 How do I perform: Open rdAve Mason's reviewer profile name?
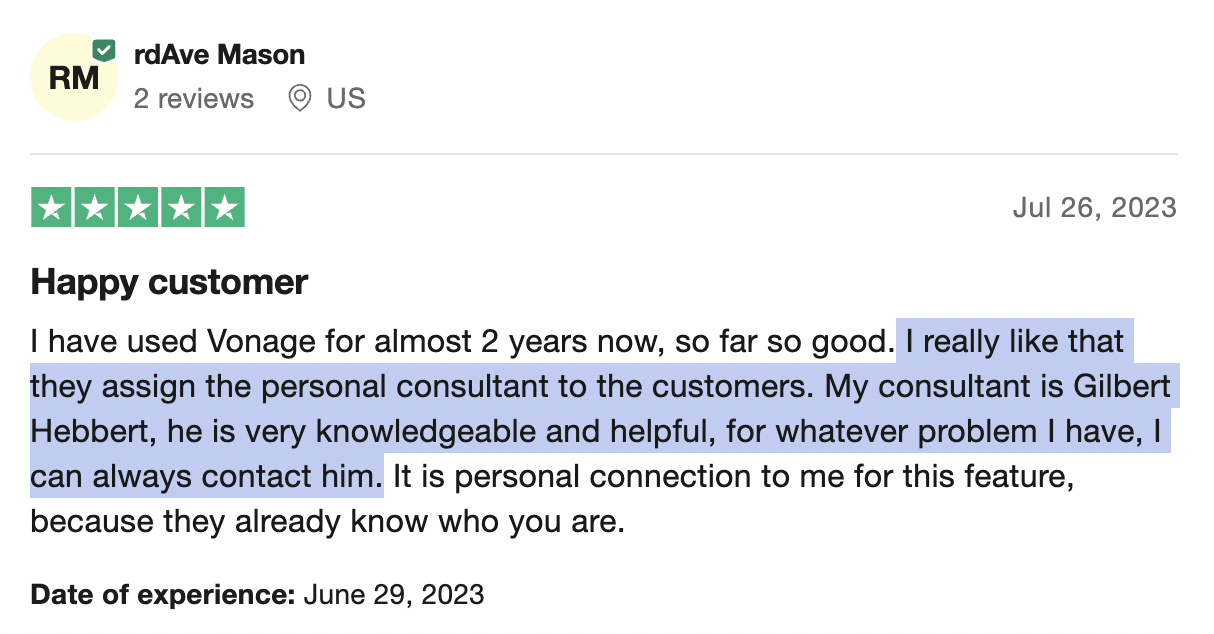[219, 54]
